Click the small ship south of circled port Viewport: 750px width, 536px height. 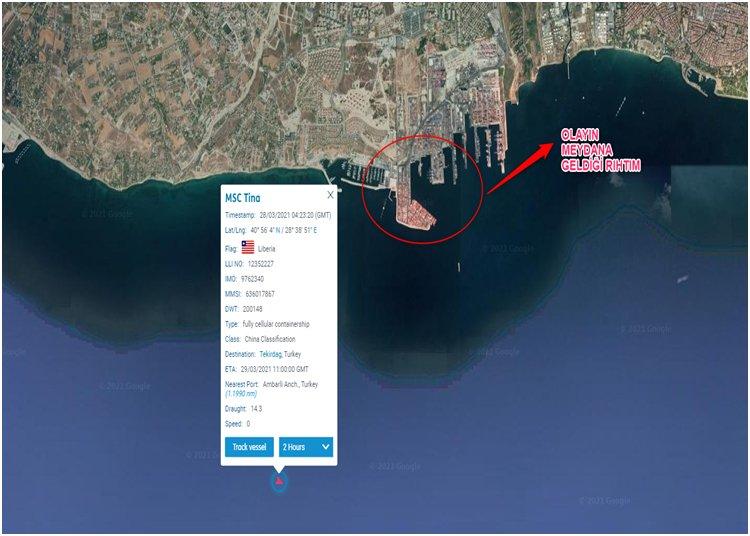point(459,267)
